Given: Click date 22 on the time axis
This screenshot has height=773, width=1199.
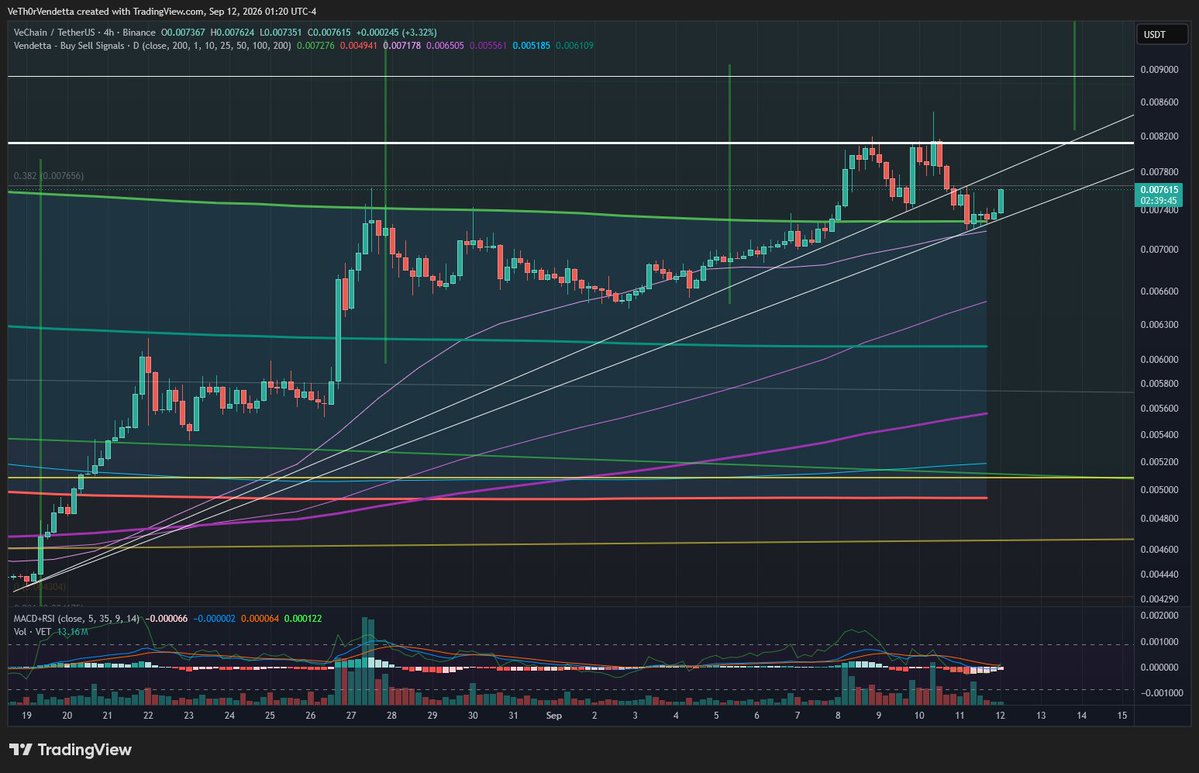Looking at the screenshot, I should [x=148, y=716].
